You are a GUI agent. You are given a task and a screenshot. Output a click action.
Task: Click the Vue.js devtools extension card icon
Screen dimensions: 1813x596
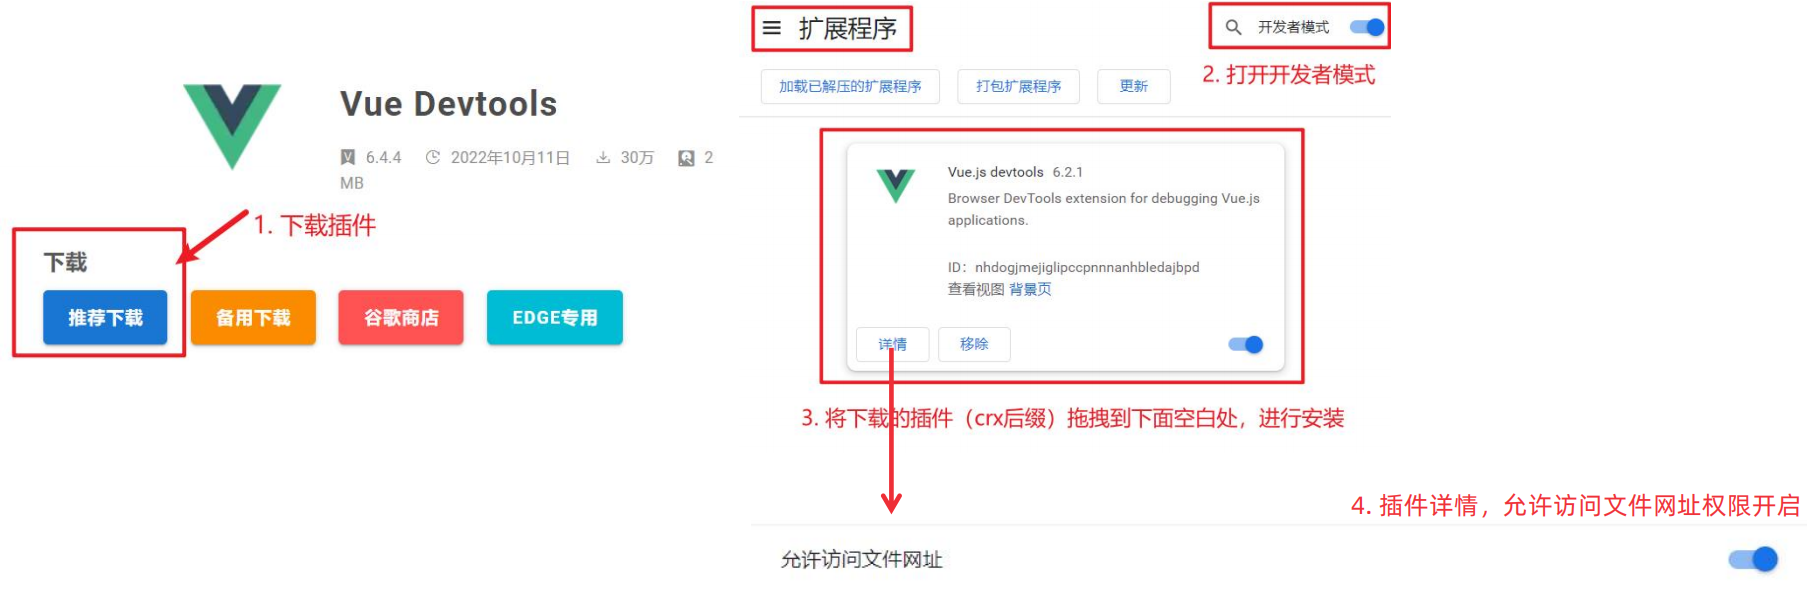point(896,185)
